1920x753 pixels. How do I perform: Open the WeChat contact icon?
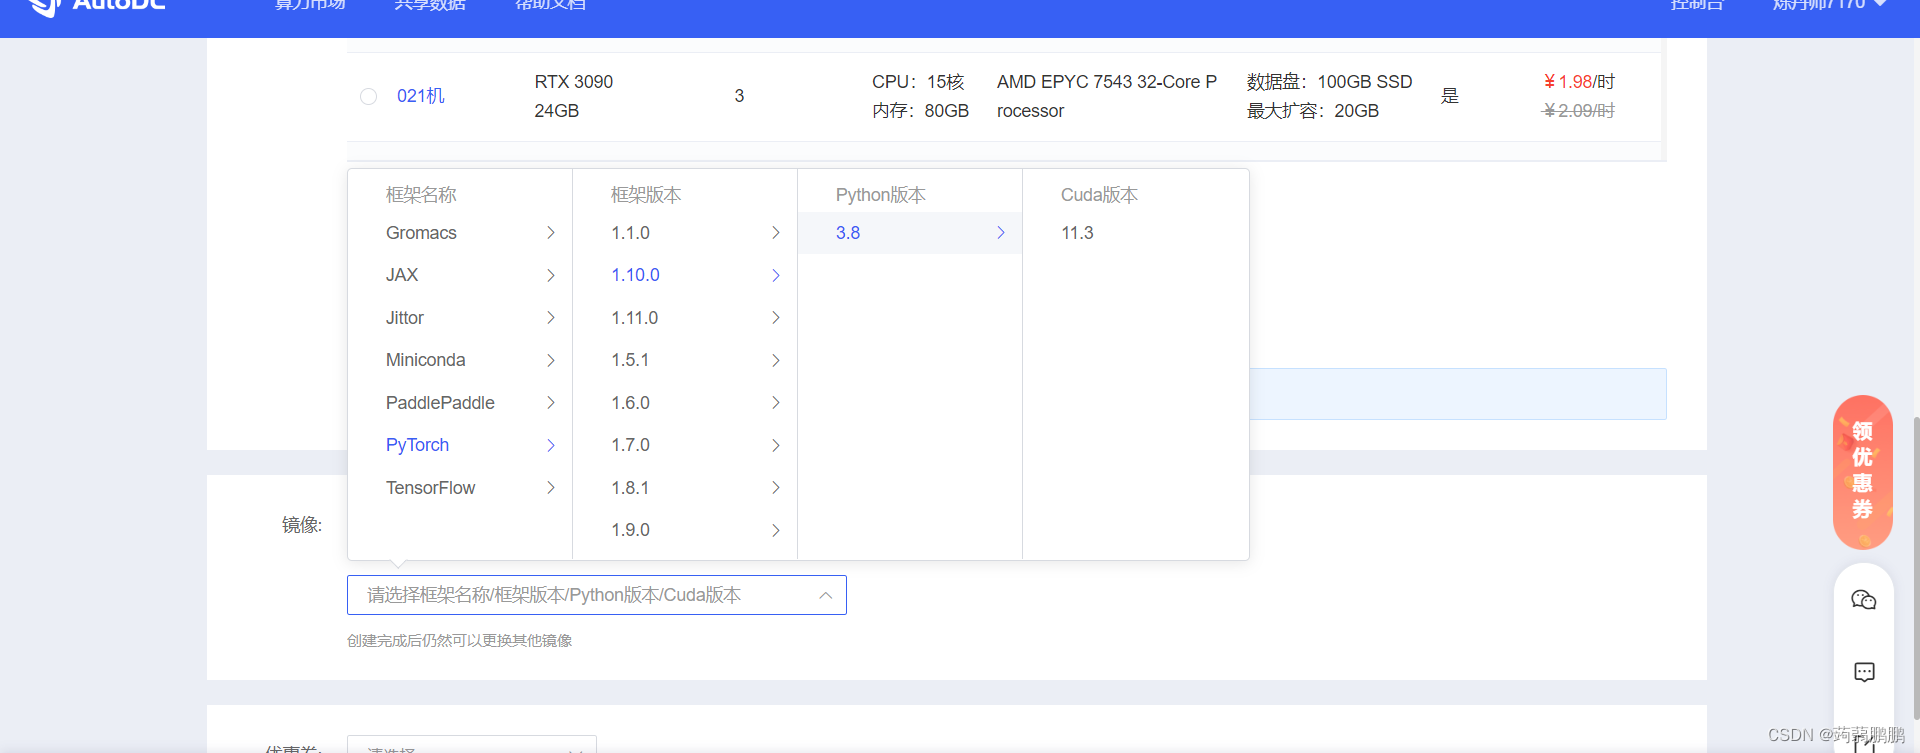click(x=1864, y=600)
